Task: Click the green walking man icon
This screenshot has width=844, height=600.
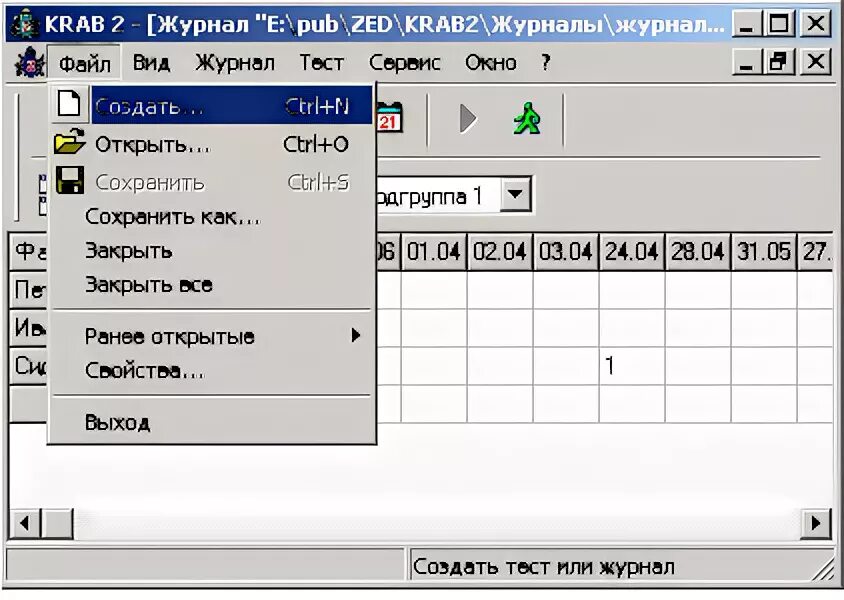Action: (x=527, y=118)
